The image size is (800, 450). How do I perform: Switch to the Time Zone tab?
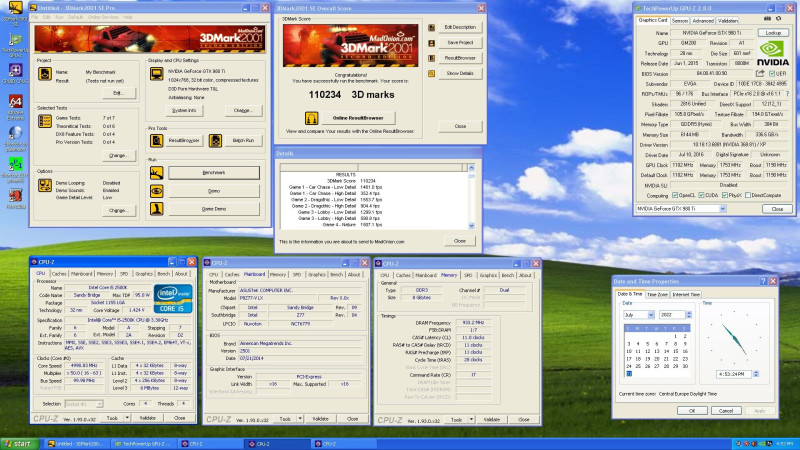tap(657, 294)
